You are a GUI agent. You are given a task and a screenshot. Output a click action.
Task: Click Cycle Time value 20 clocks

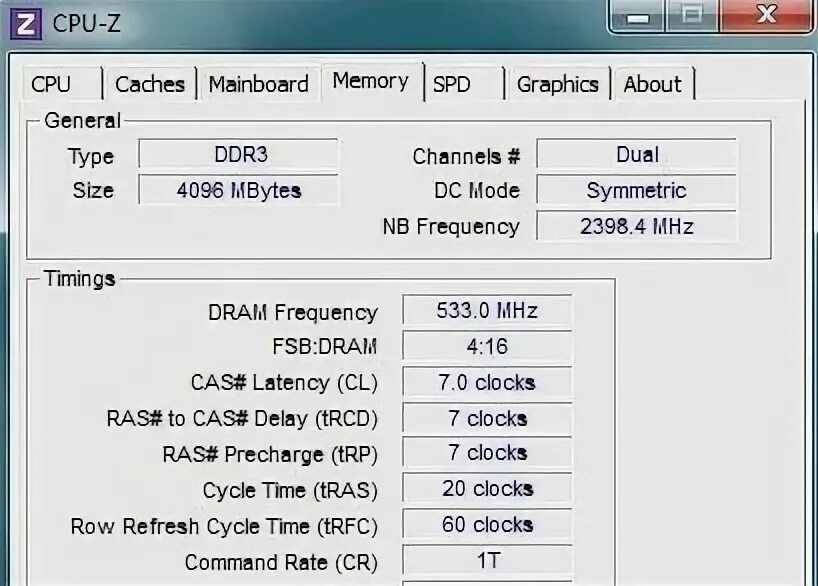[487, 489]
